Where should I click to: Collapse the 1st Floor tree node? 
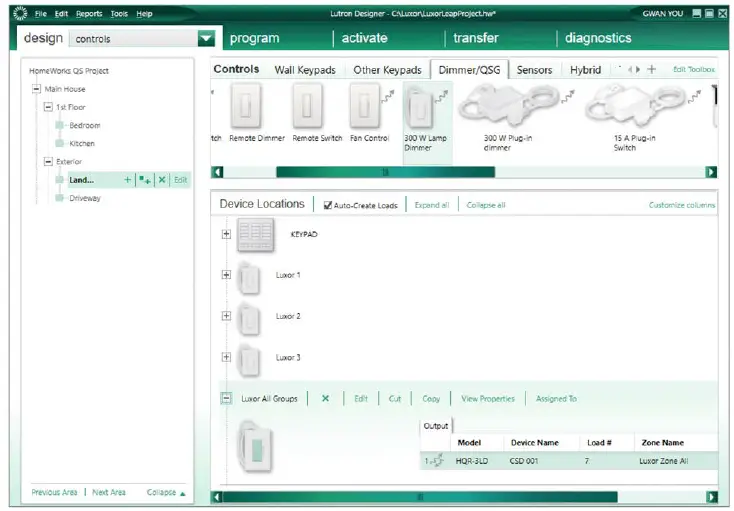[x=48, y=107]
